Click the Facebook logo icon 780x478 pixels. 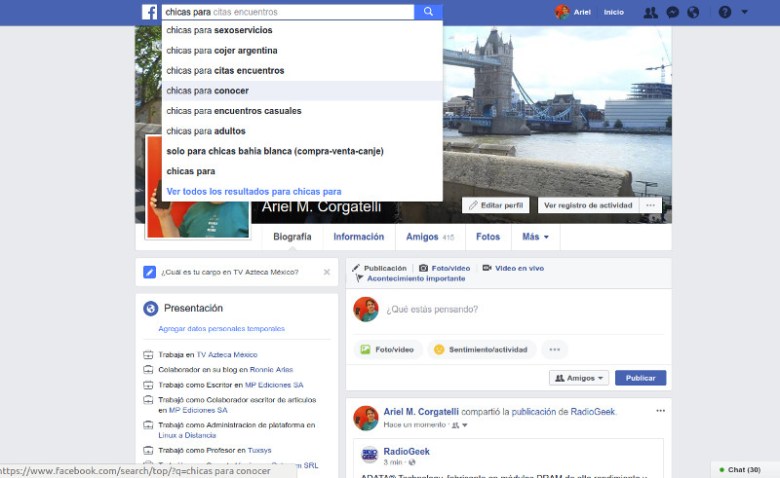pyautogui.click(x=149, y=12)
